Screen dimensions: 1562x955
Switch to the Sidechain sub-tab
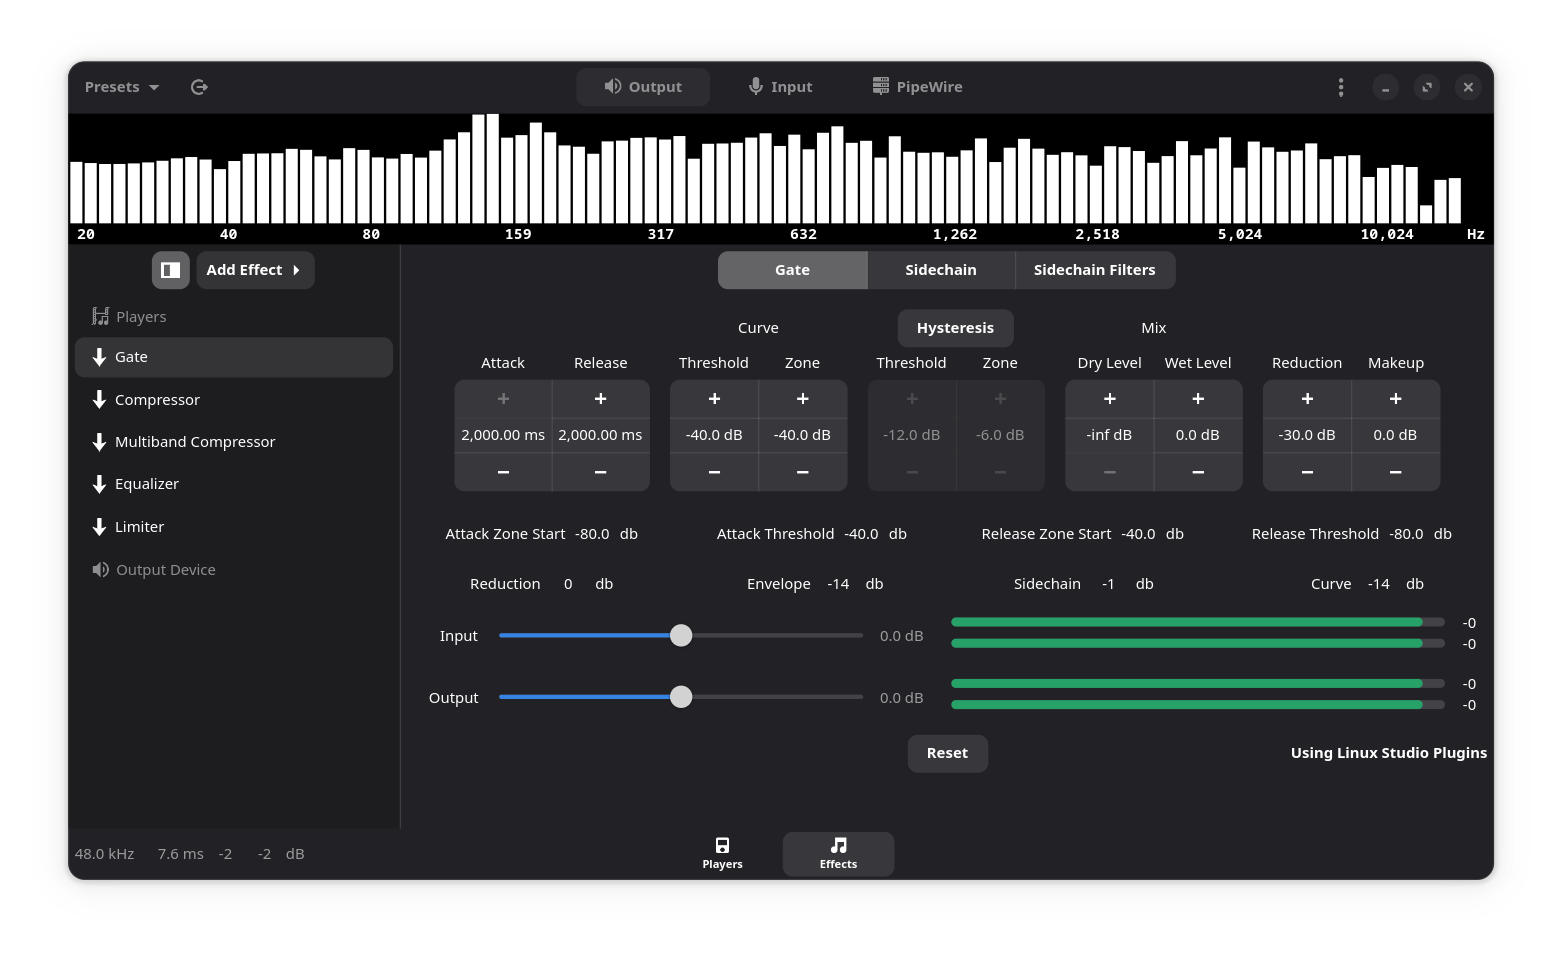pyautogui.click(x=941, y=270)
